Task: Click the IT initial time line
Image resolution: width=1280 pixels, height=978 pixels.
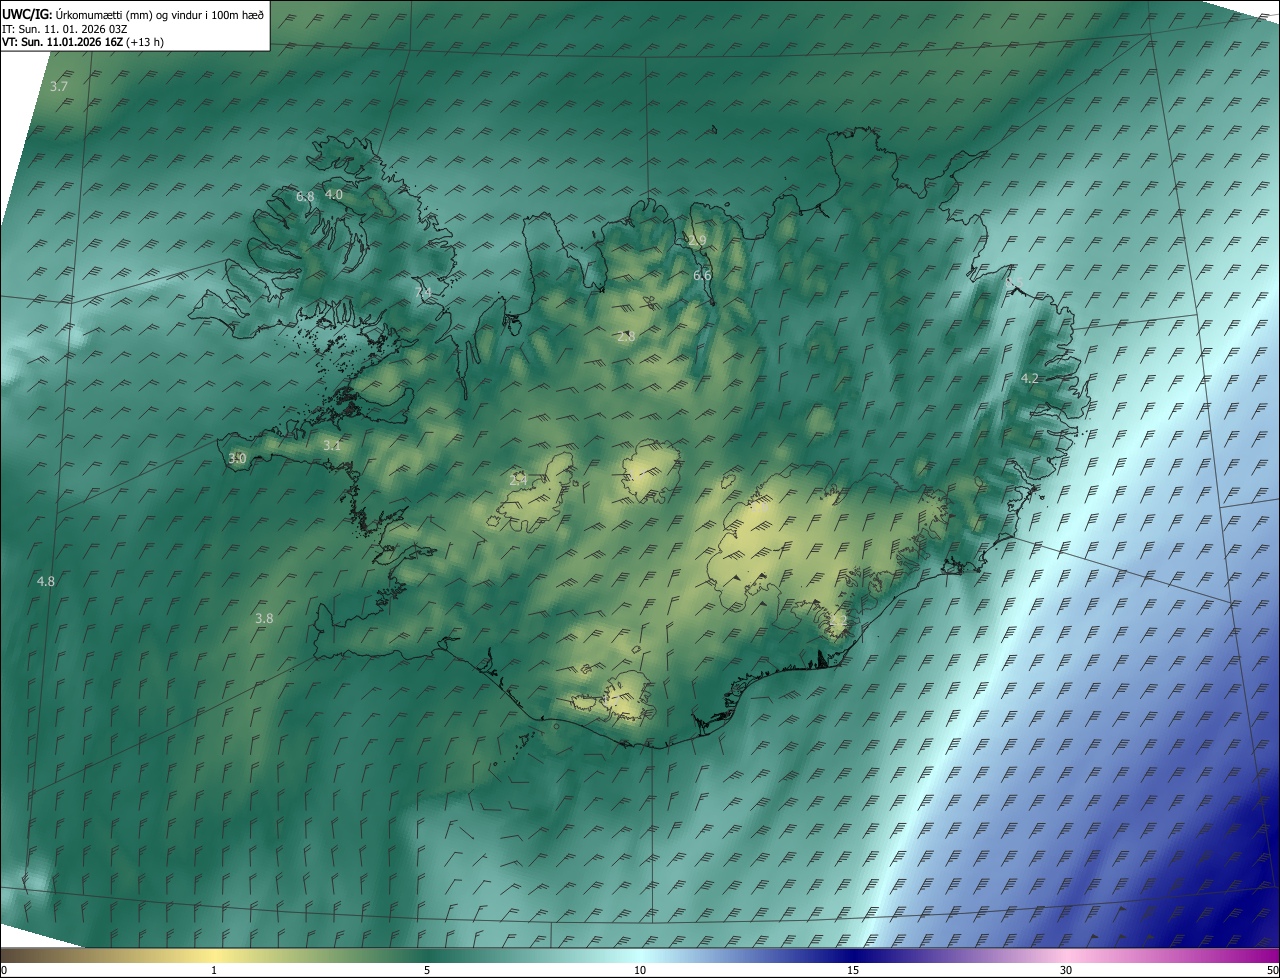Action: pos(64,29)
